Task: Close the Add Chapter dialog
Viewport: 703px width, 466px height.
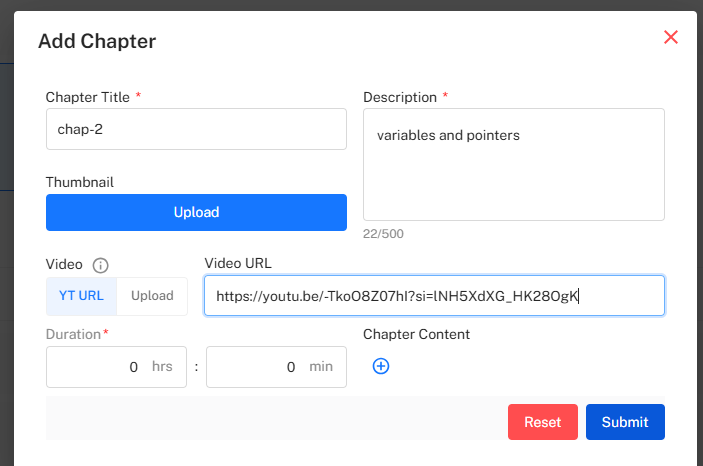Action: coord(671,38)
